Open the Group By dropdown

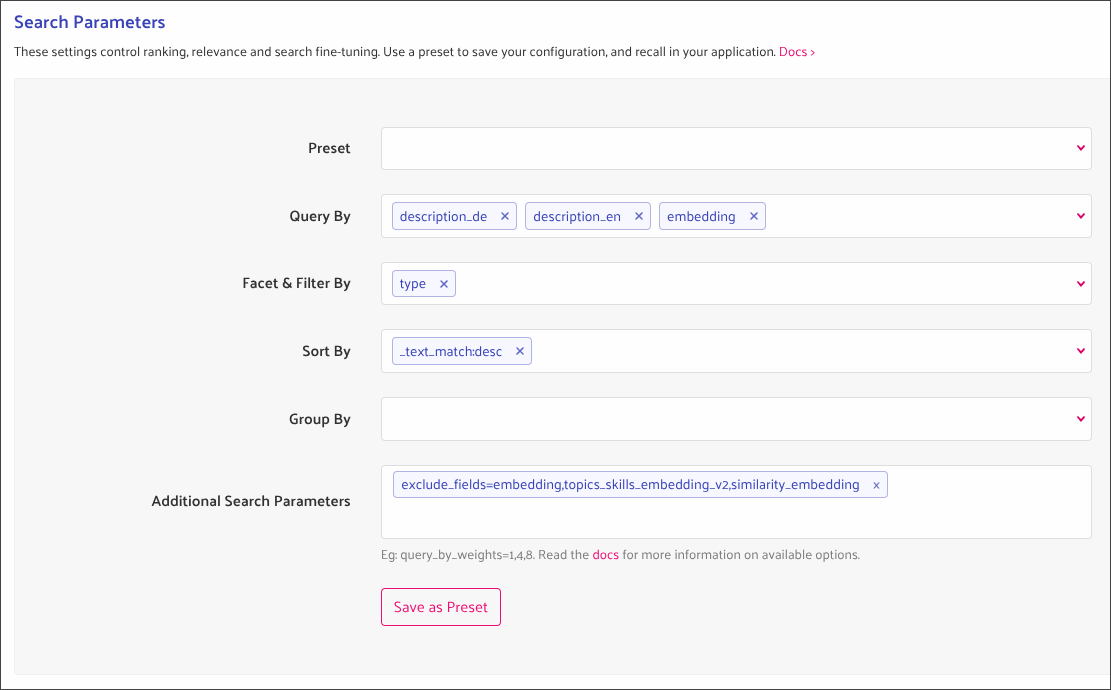point(1080,418)
